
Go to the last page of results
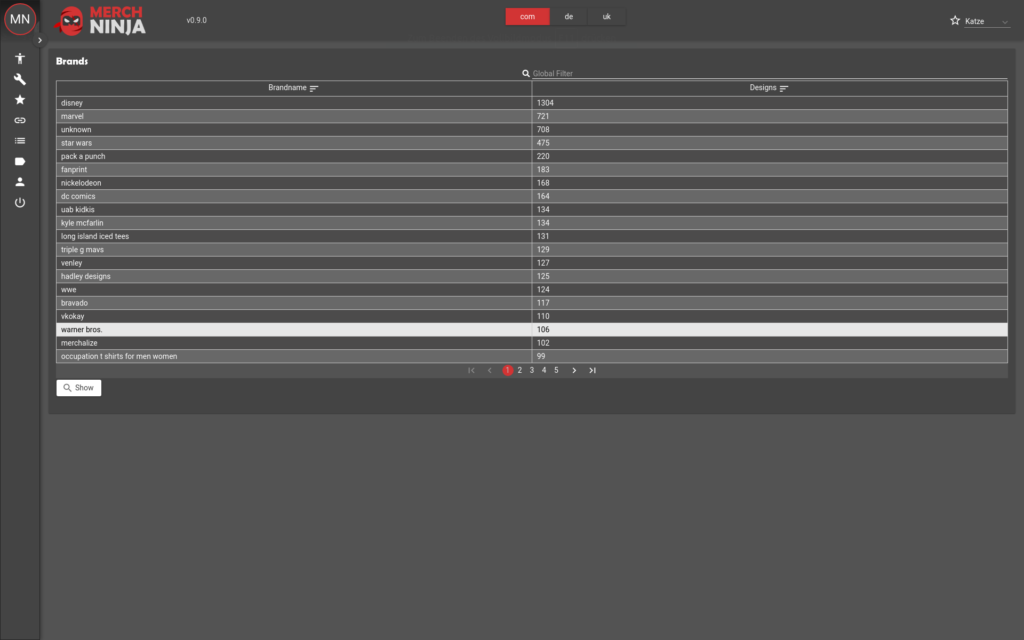tap(592, 370)
